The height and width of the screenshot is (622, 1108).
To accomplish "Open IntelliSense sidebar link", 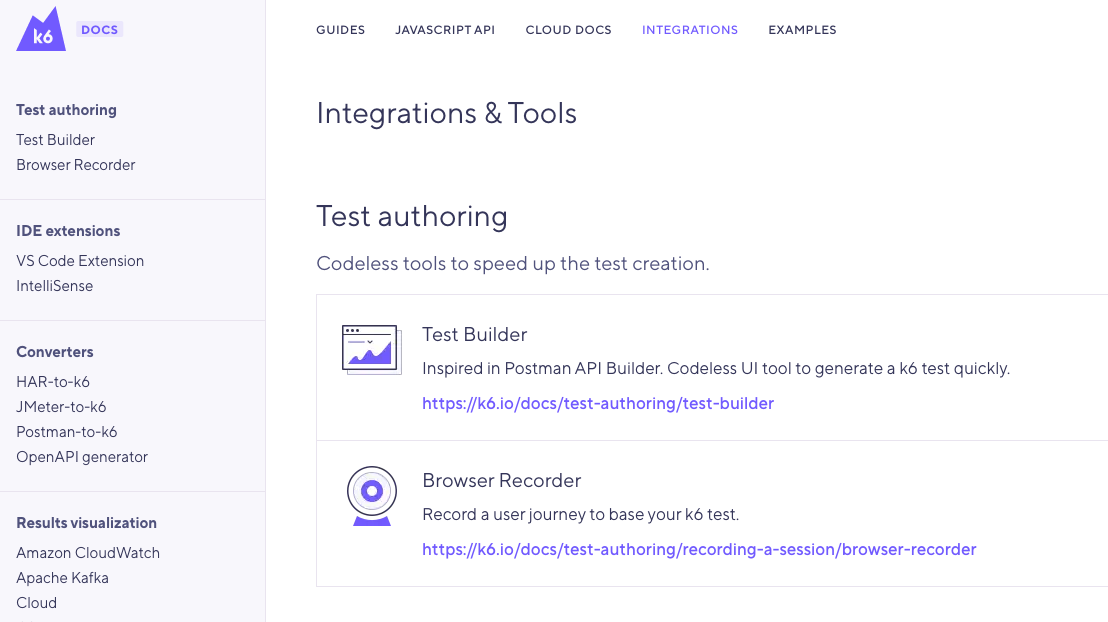I will pos(54,286).
